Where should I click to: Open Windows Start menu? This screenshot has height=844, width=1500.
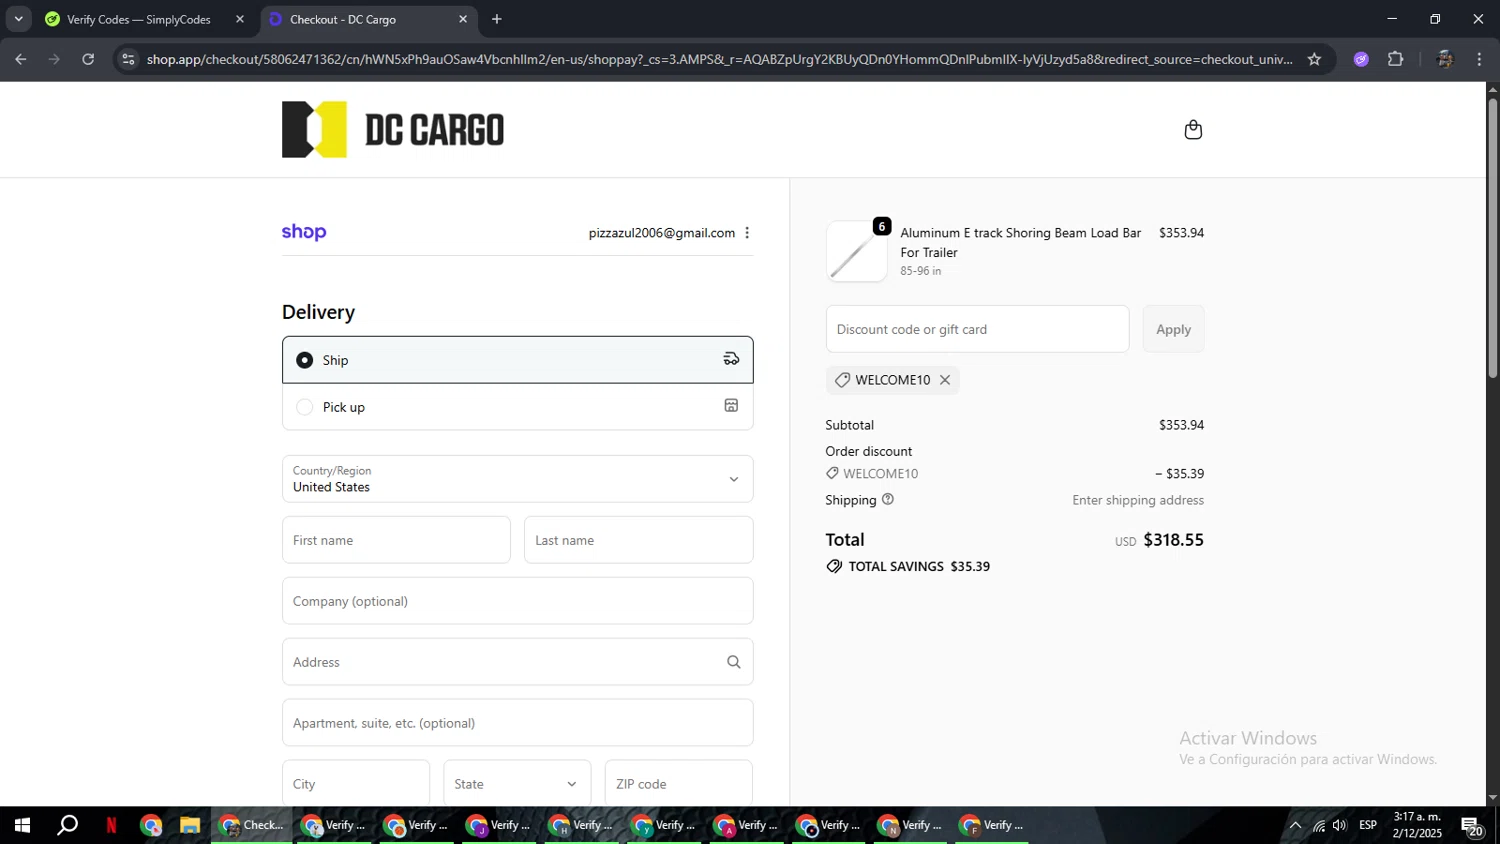click(x=22, y=825)
